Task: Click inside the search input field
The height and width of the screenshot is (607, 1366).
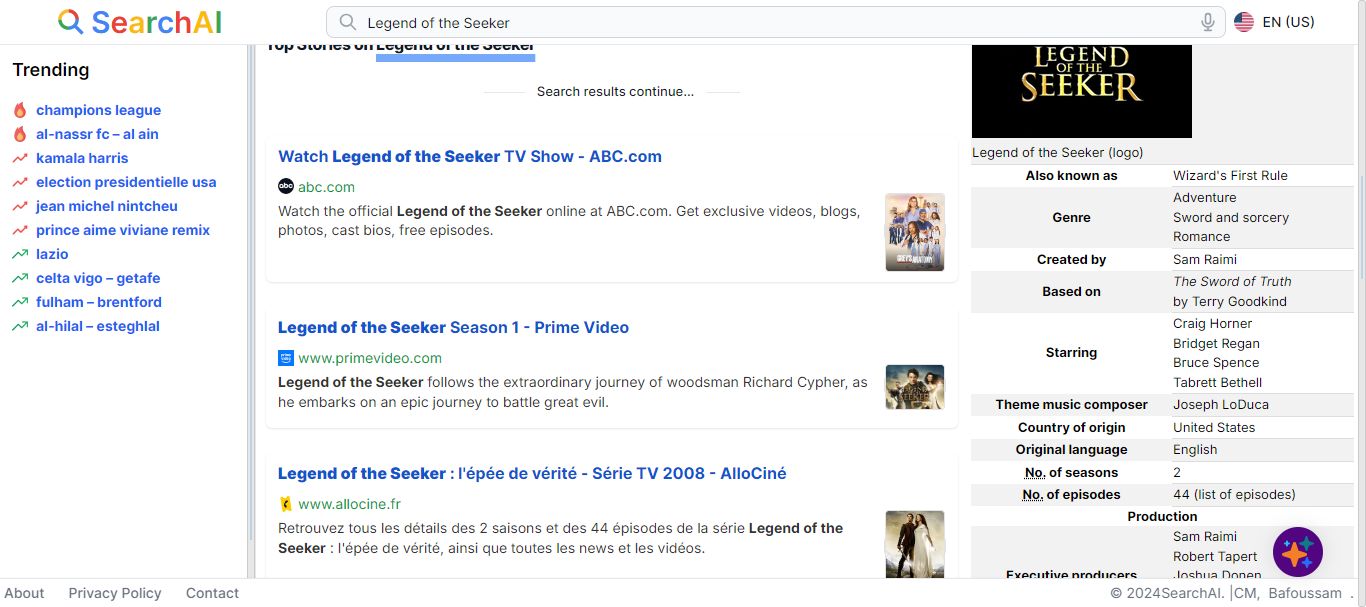Action: point(770,22)
